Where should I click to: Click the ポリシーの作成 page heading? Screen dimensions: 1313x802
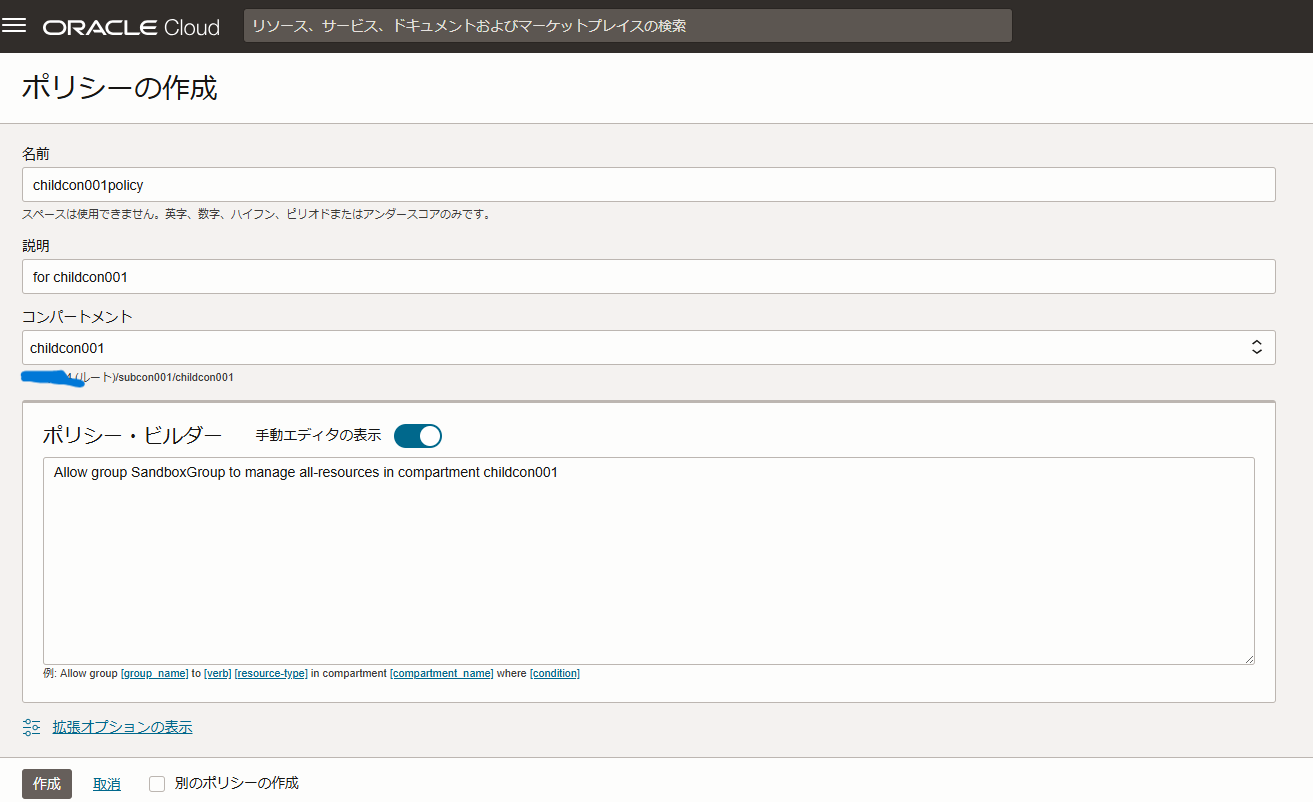click(x=119, y=88)
